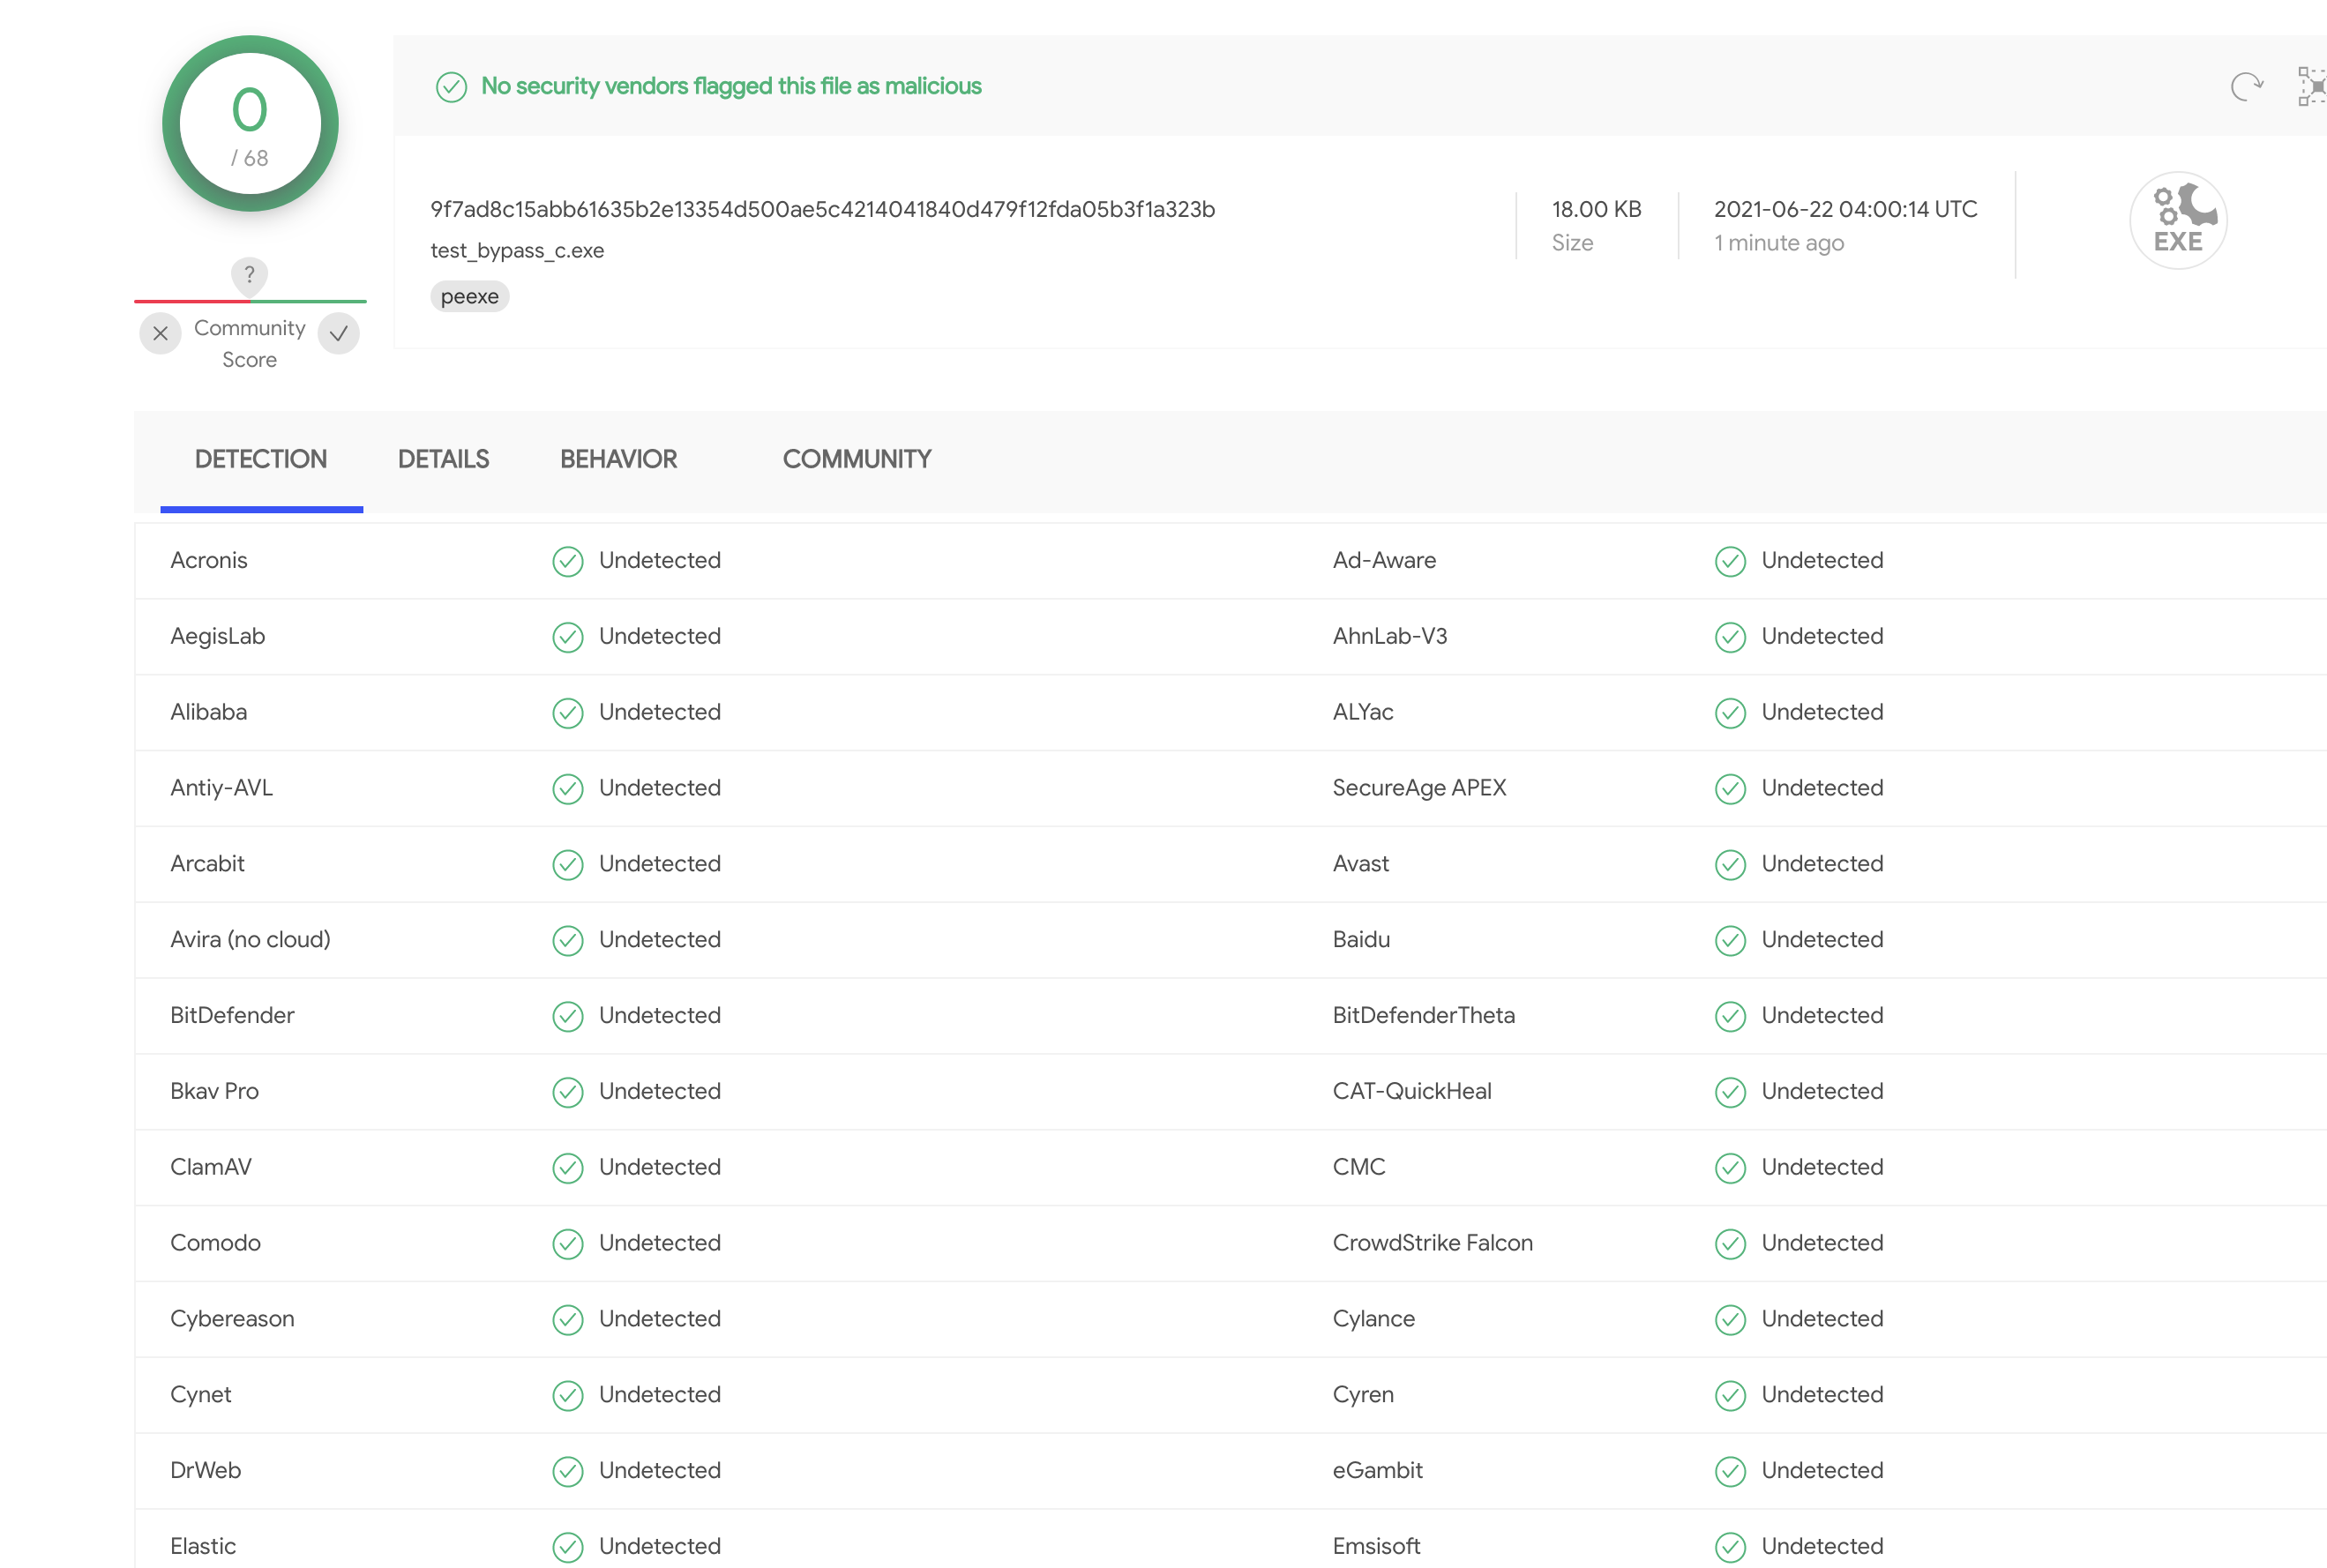
Task: Click the EXE file type icon
Action: click(2178, 220)
